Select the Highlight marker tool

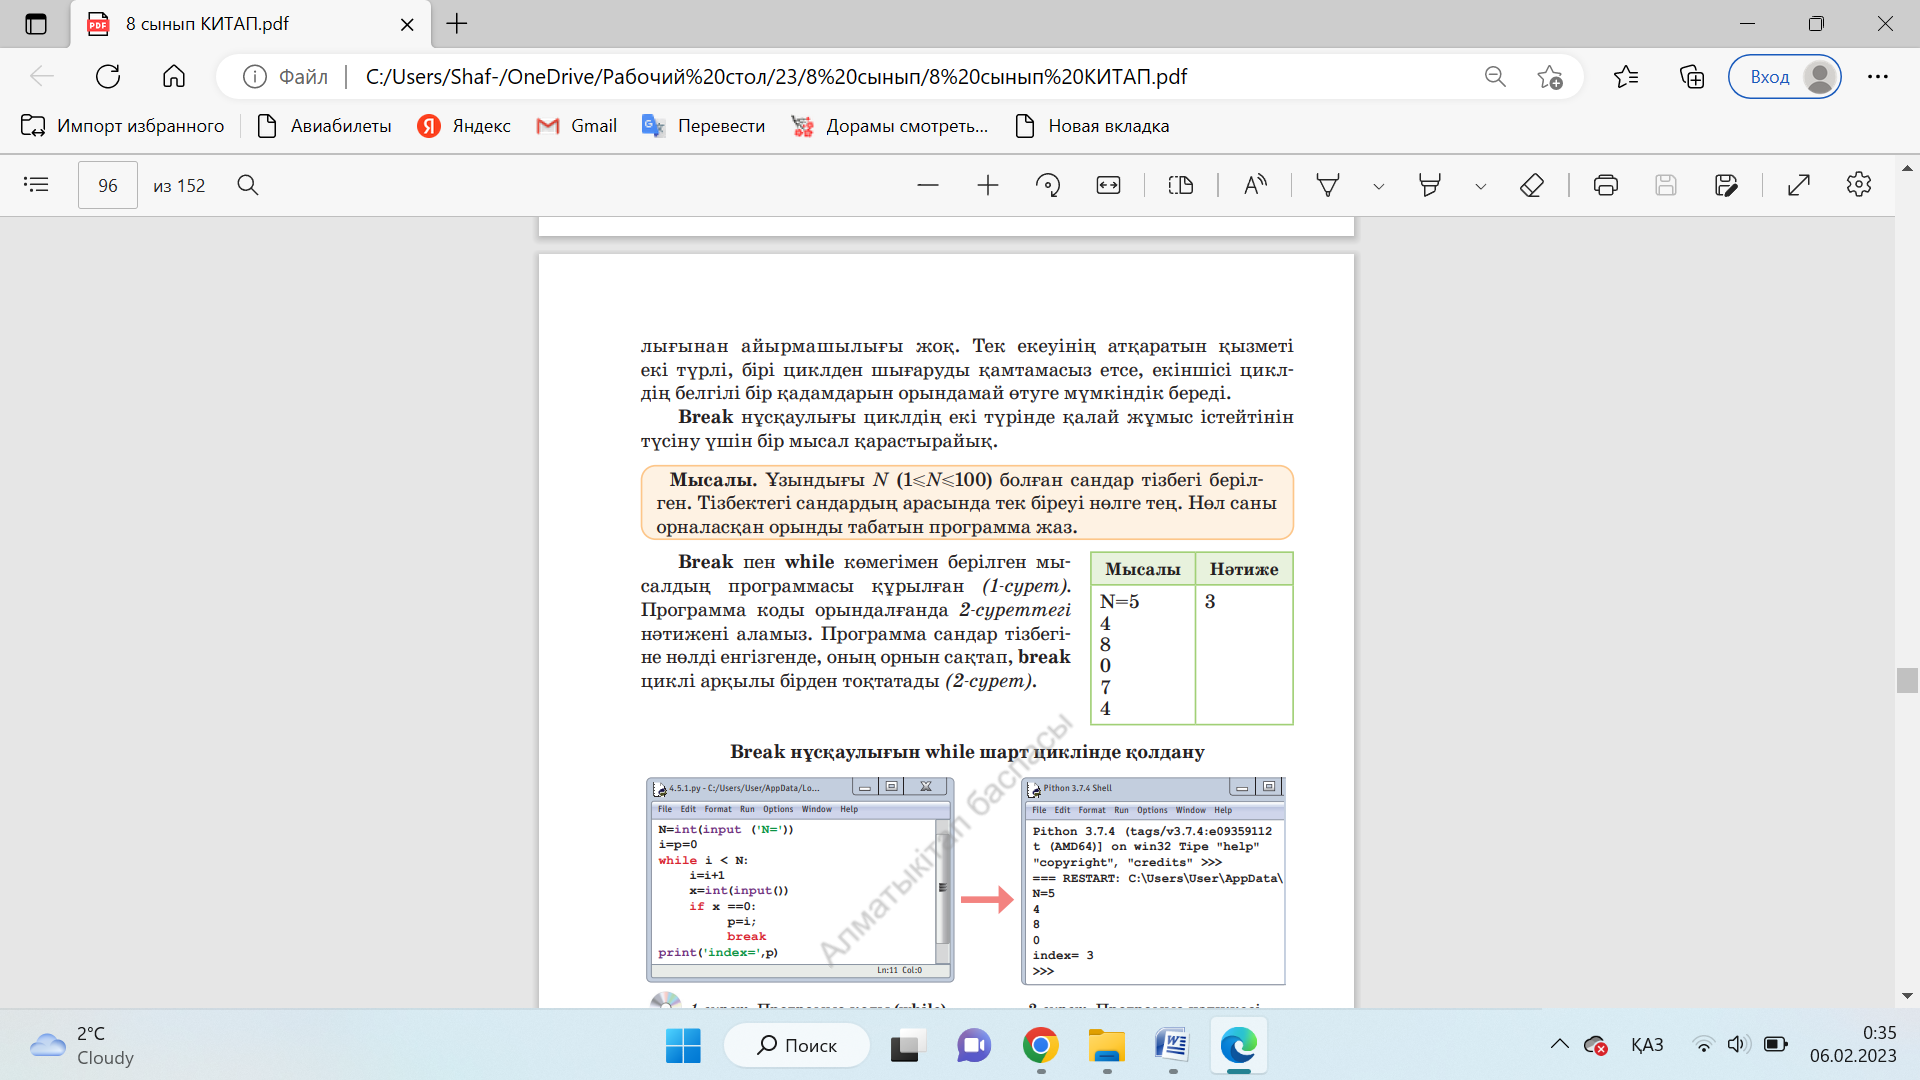1430,185
